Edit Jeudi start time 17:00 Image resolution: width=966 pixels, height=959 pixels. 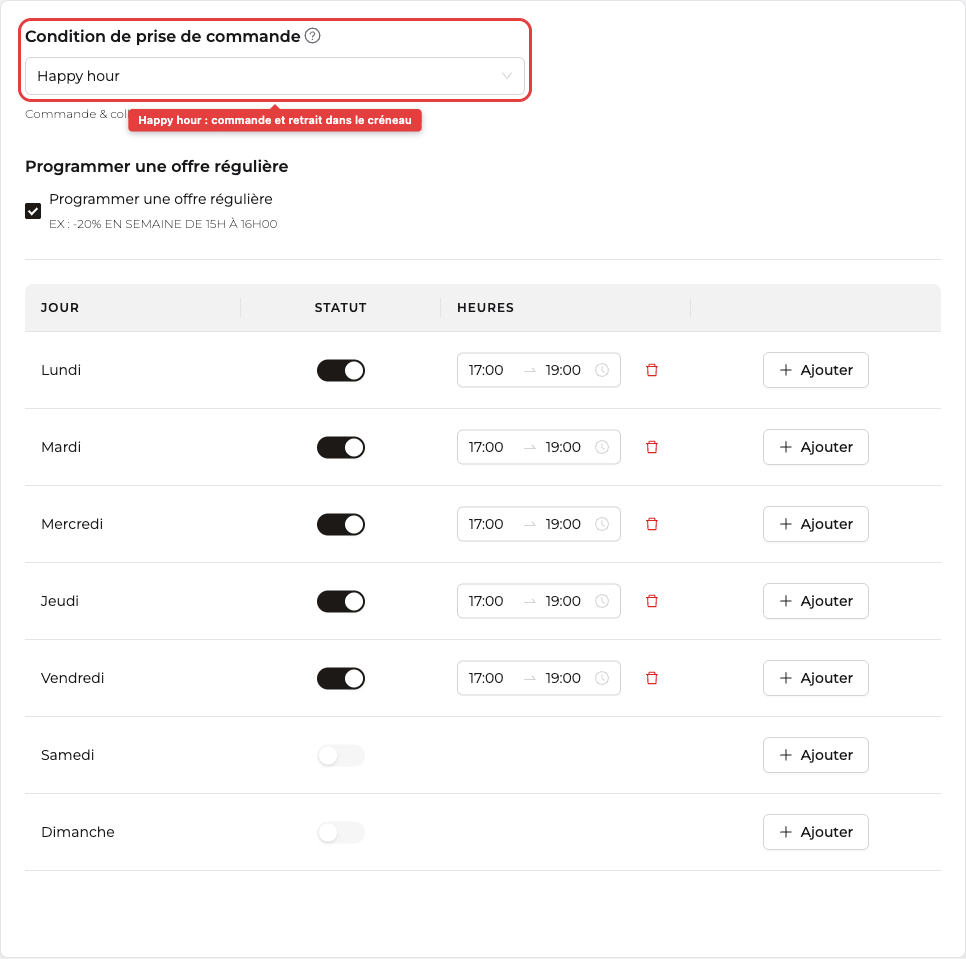point(486,601)
